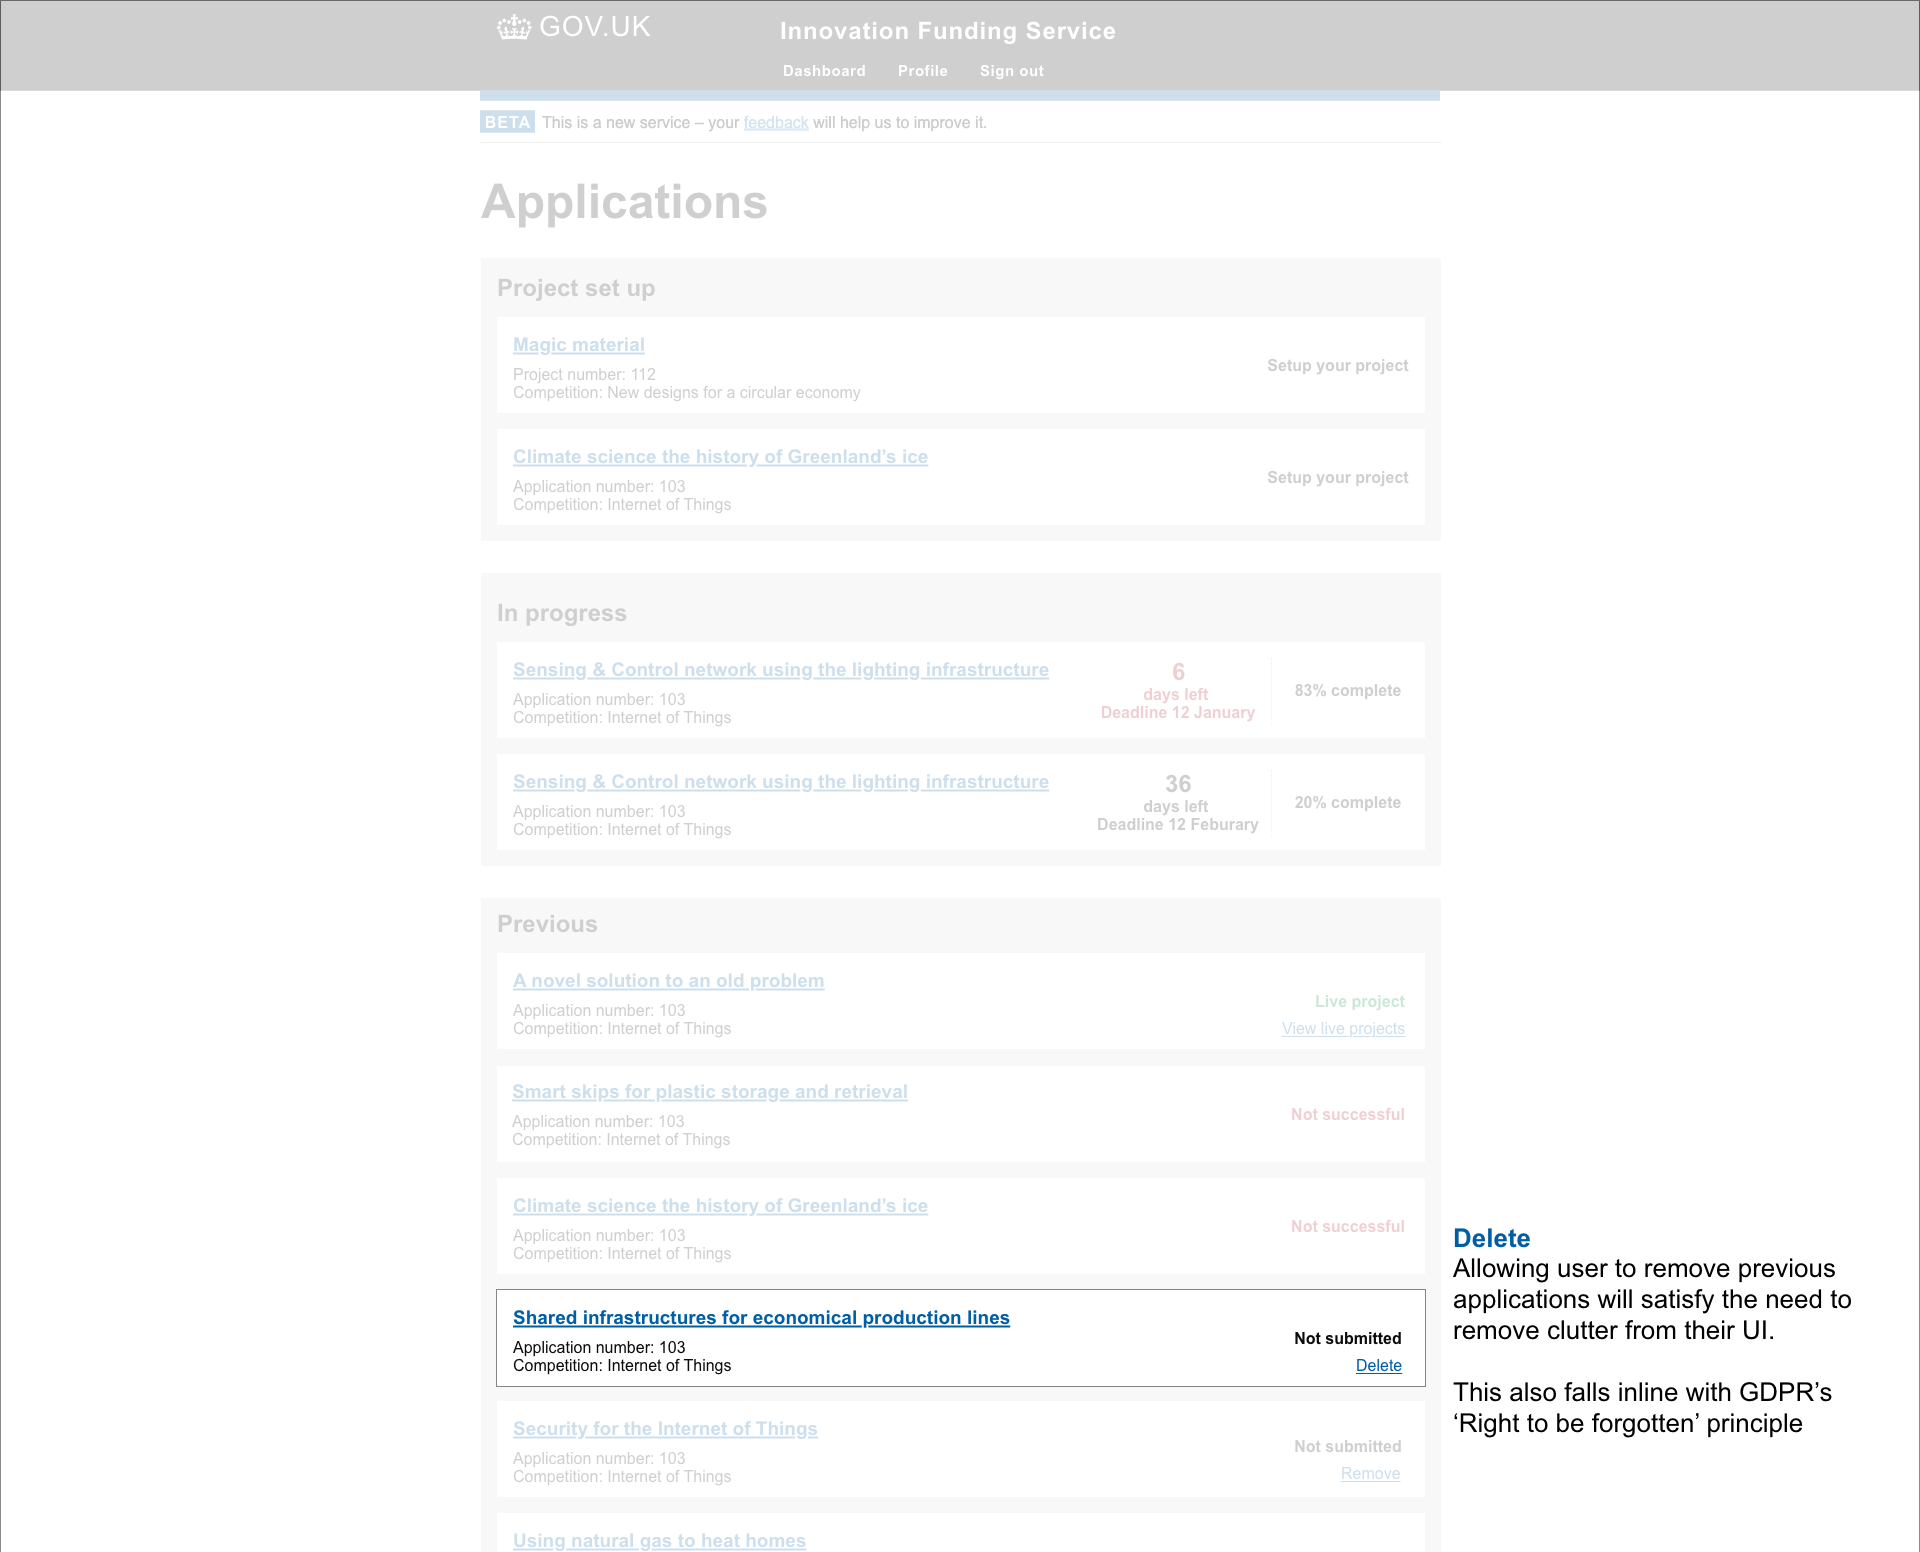Click View live projects link
1920x1552 pixels.
point(1343,1029)
